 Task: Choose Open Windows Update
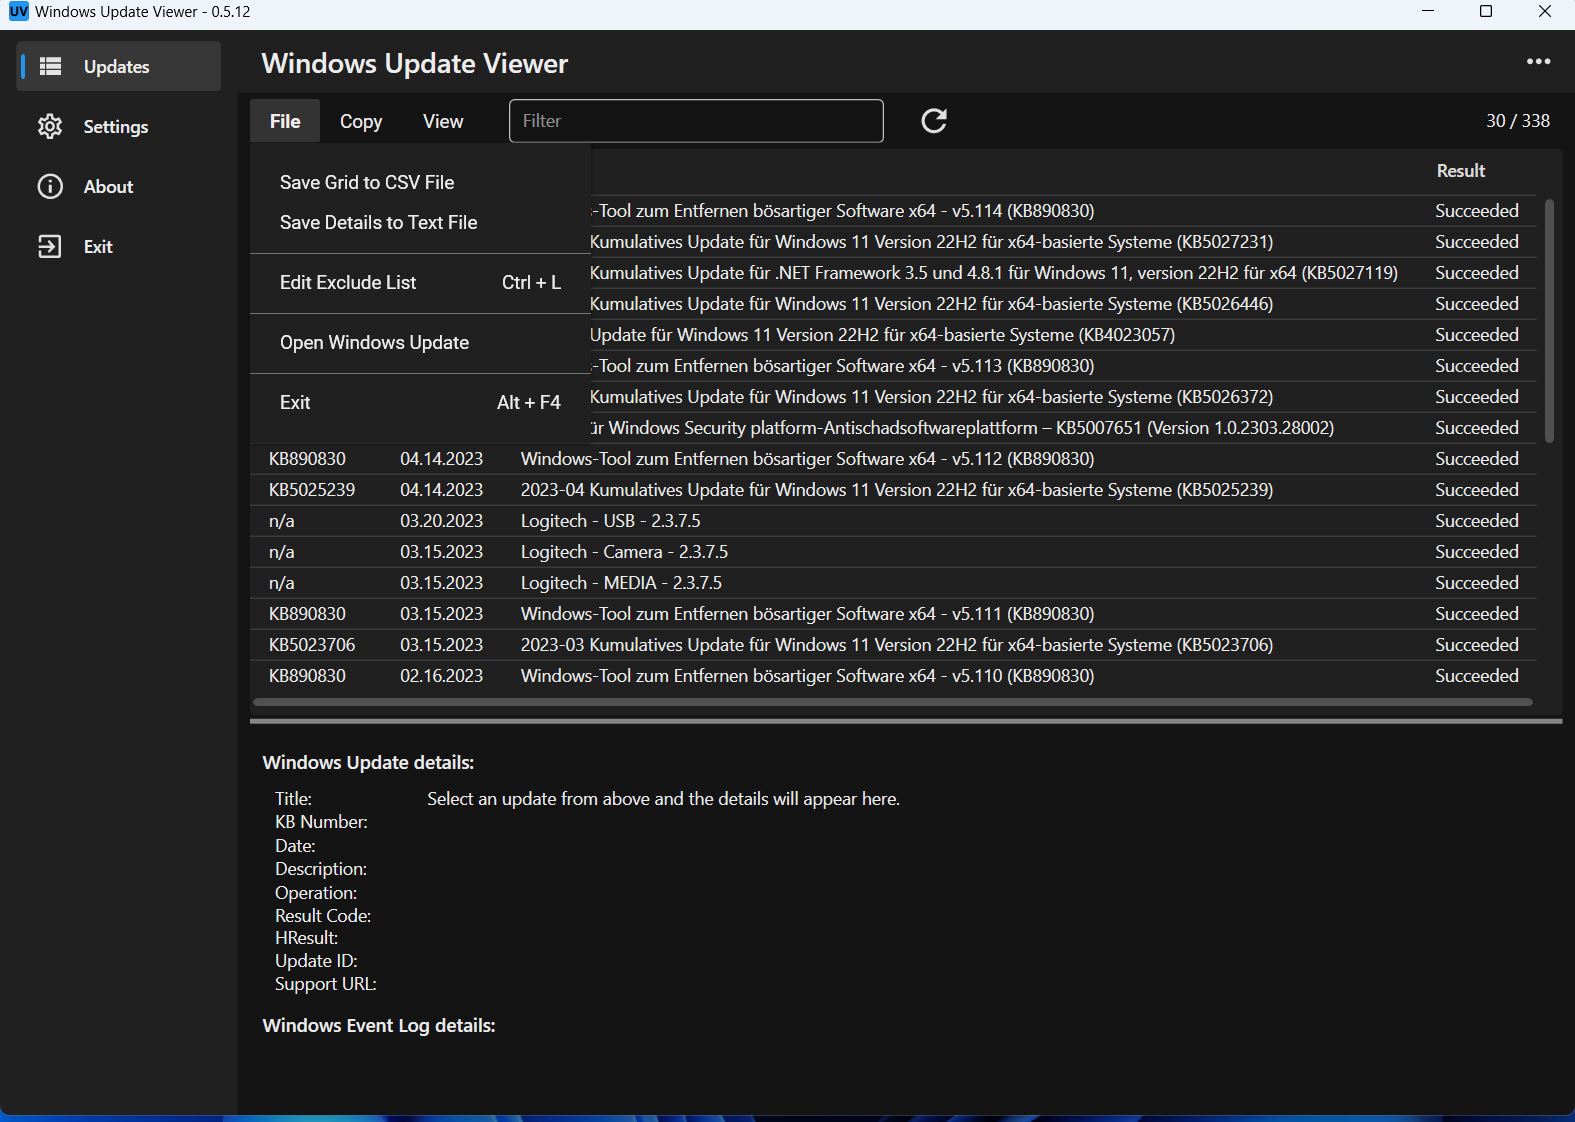click(x=420, y=342)
